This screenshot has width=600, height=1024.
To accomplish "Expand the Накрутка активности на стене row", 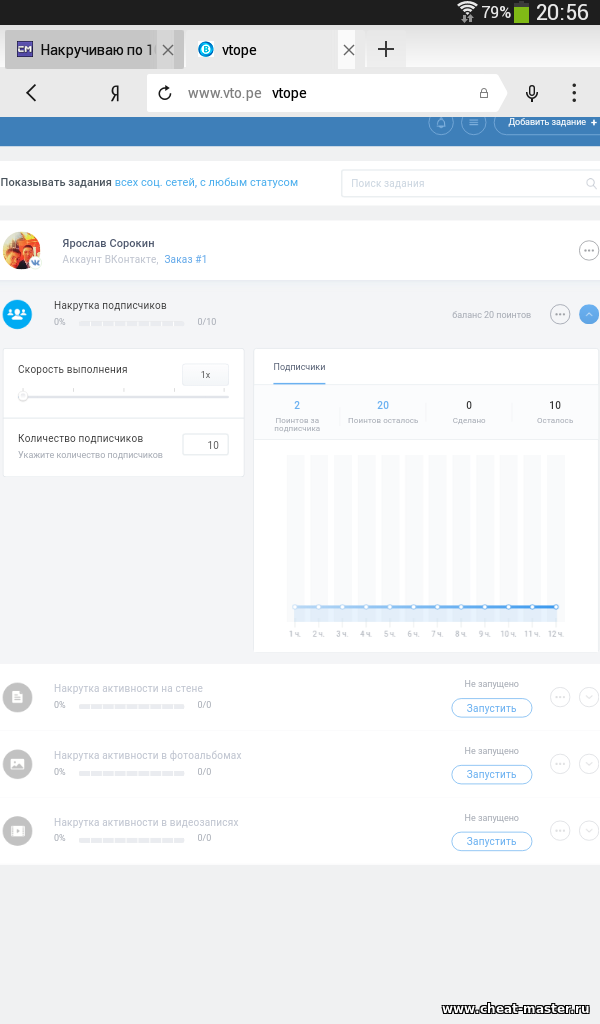I will 589,697.
